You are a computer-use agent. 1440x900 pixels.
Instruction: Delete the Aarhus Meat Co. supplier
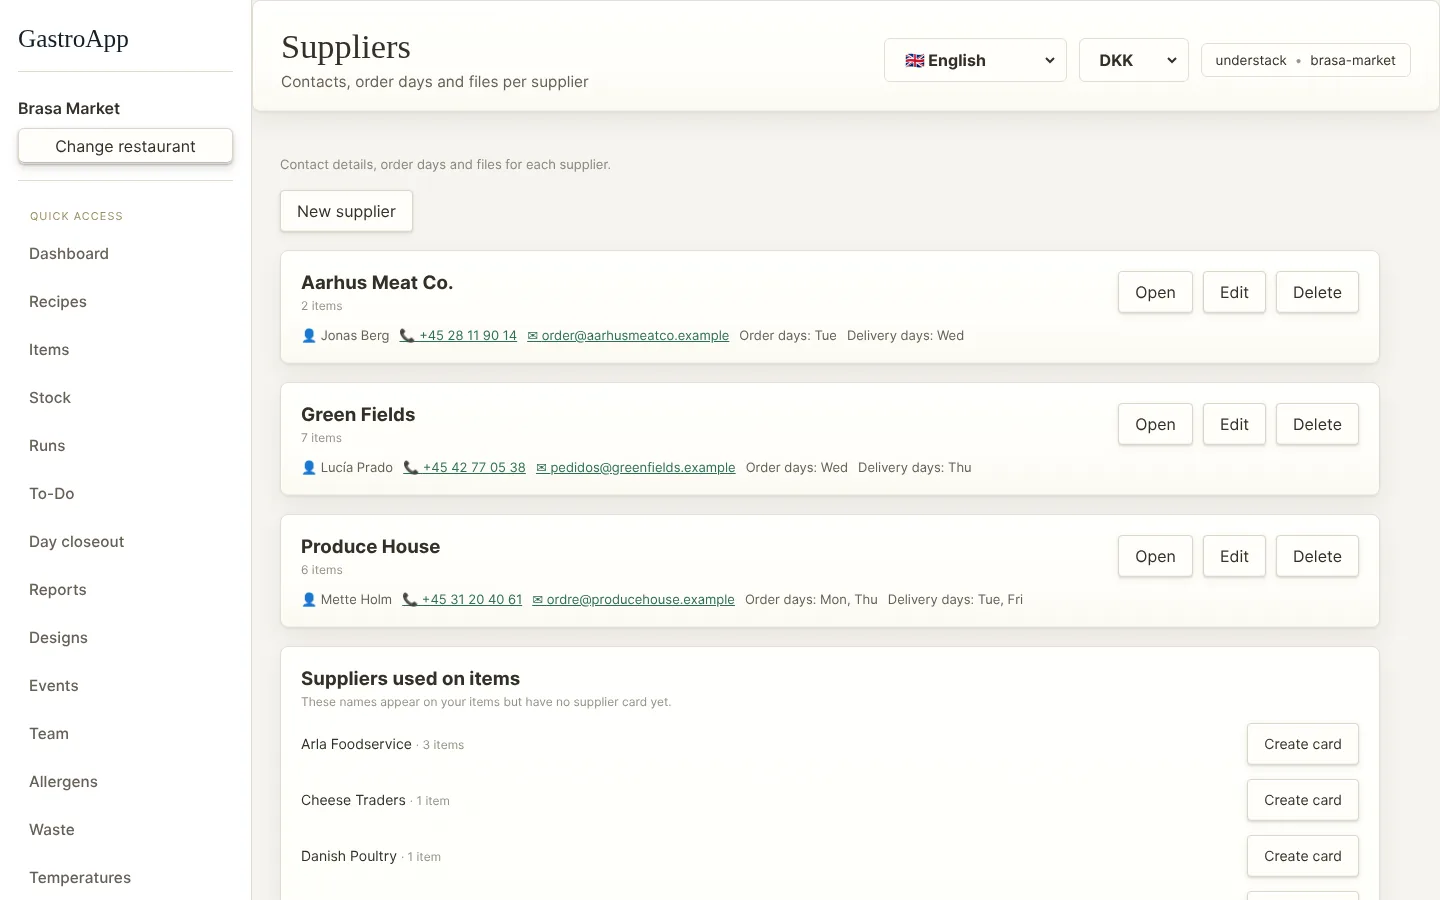pos(1317,292)
